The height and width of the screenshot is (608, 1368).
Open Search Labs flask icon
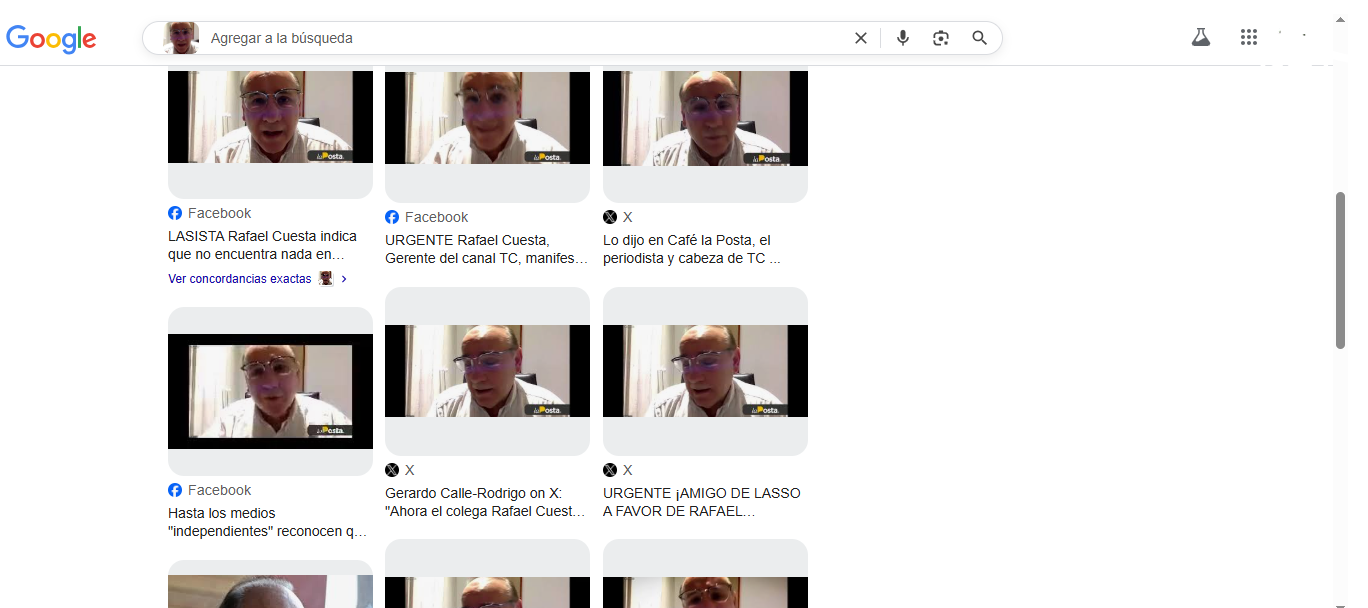(x=1201, y=37)
